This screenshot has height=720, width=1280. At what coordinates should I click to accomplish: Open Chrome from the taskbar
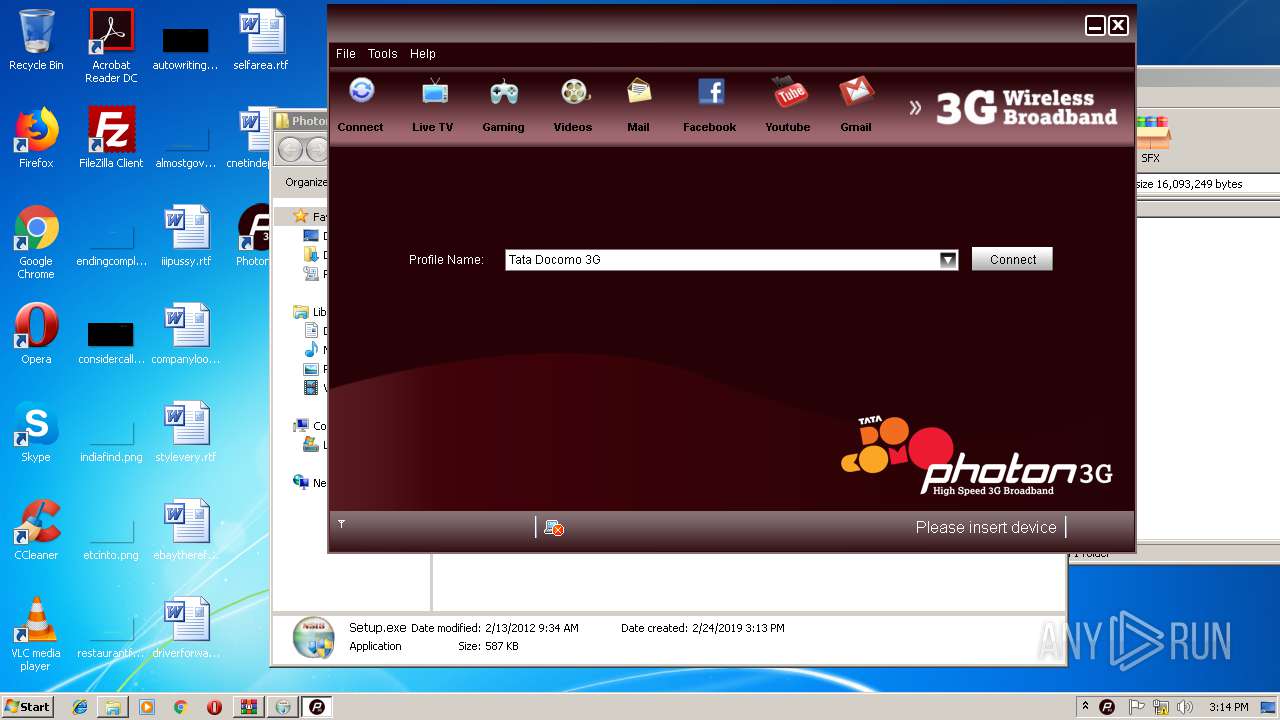point(181,707)
